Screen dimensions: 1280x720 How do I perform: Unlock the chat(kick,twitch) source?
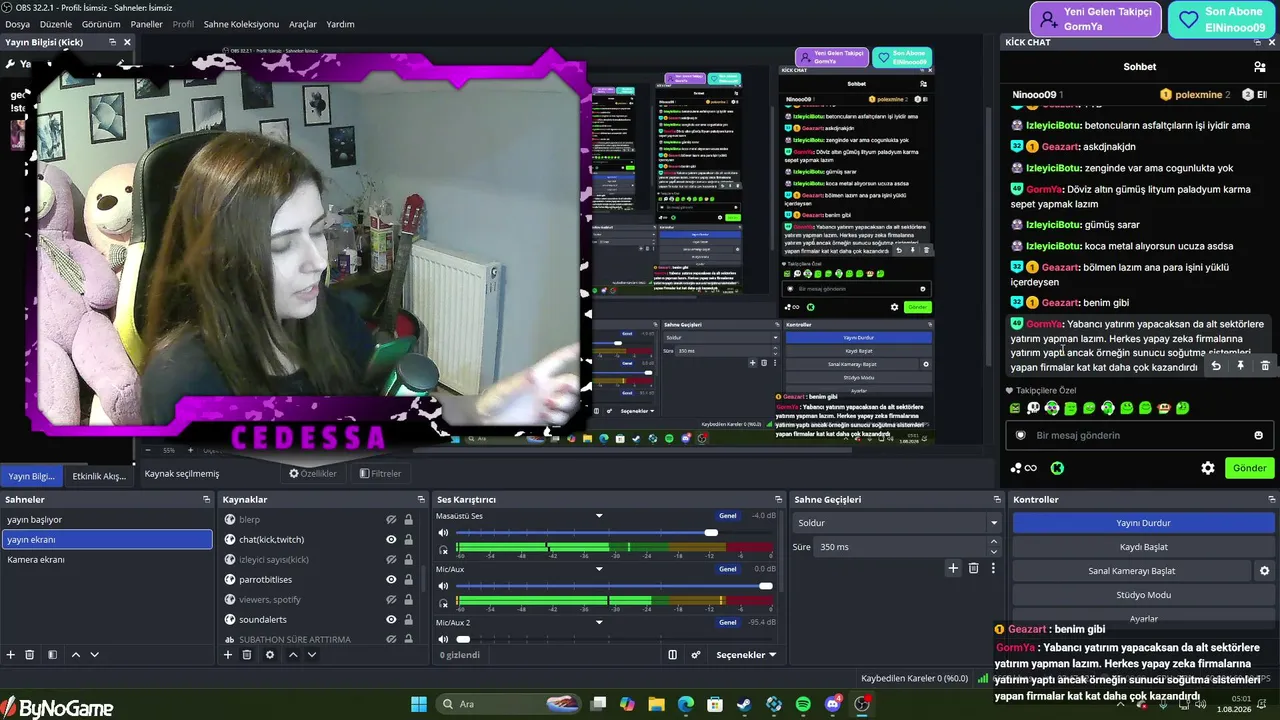(x=408, y=540)
